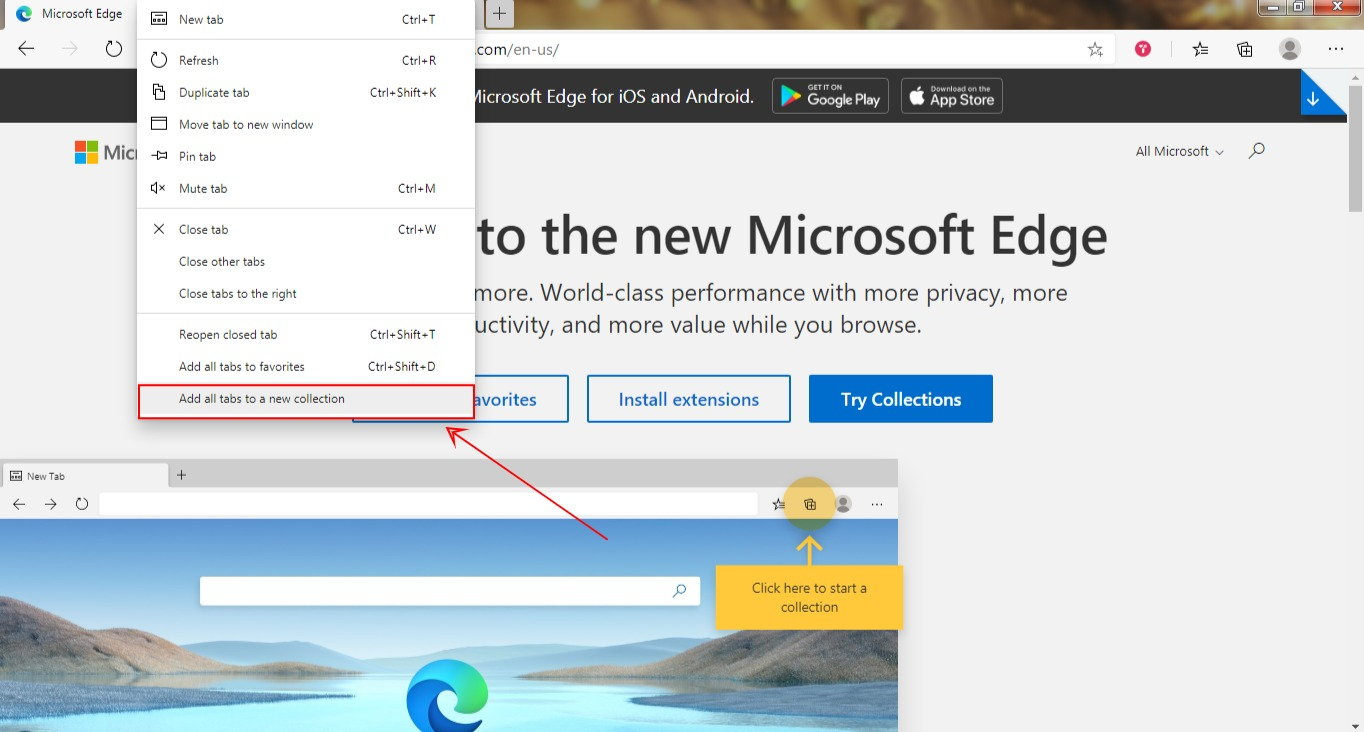Go back using the navigation arrow

[27, 47]
